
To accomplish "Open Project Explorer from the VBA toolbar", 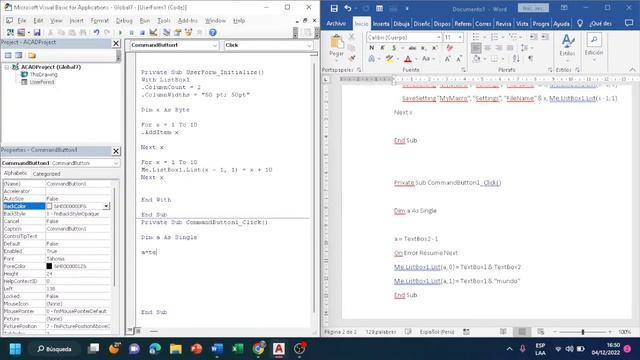I will (167, 32).
